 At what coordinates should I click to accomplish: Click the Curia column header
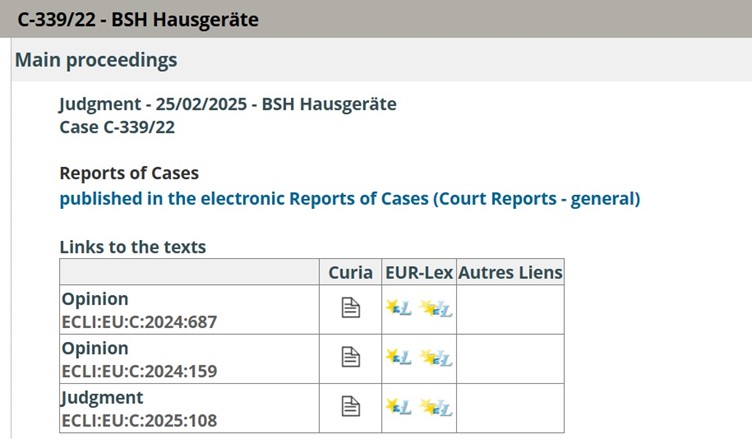[x=350, y=272]
